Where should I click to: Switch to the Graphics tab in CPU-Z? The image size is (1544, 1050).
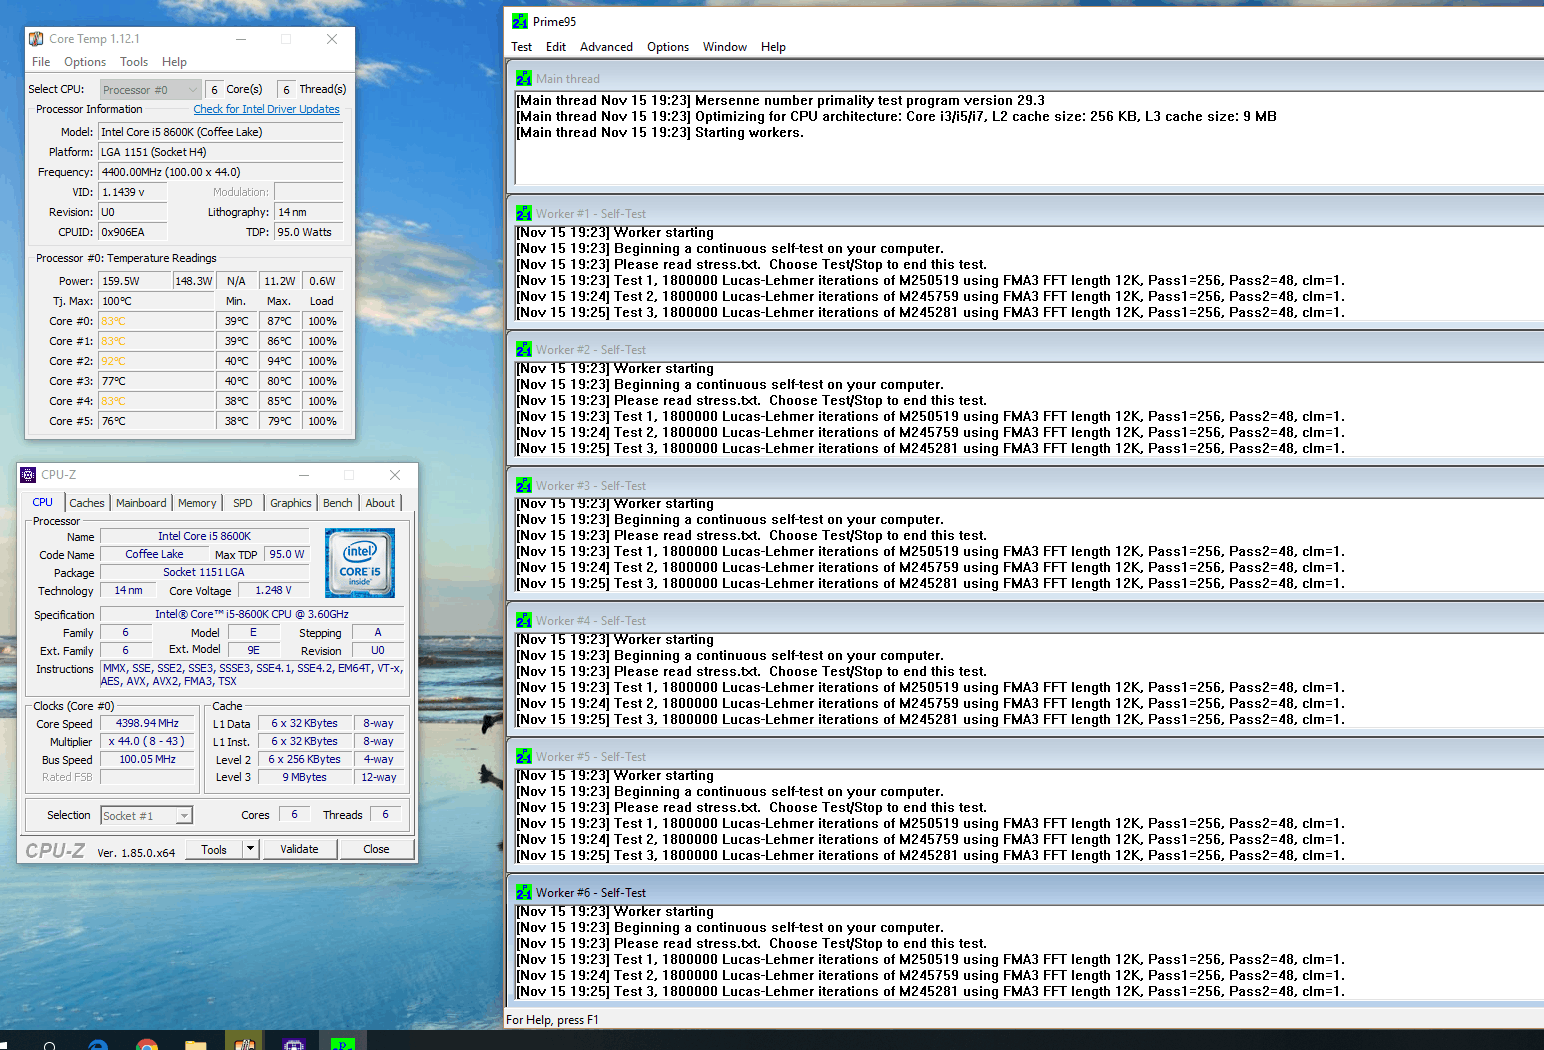pyautogui.click(x=291, y=503)
